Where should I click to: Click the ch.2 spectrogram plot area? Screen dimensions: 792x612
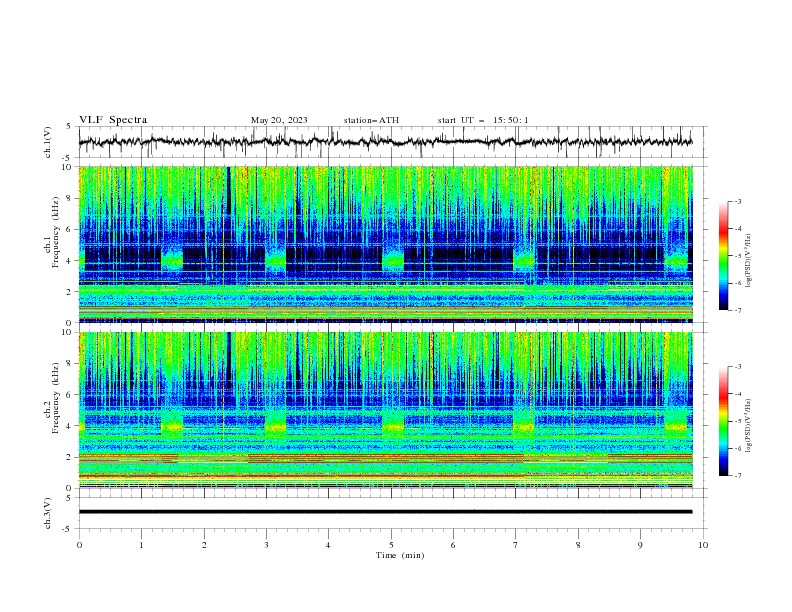click(x=385, y=410)
